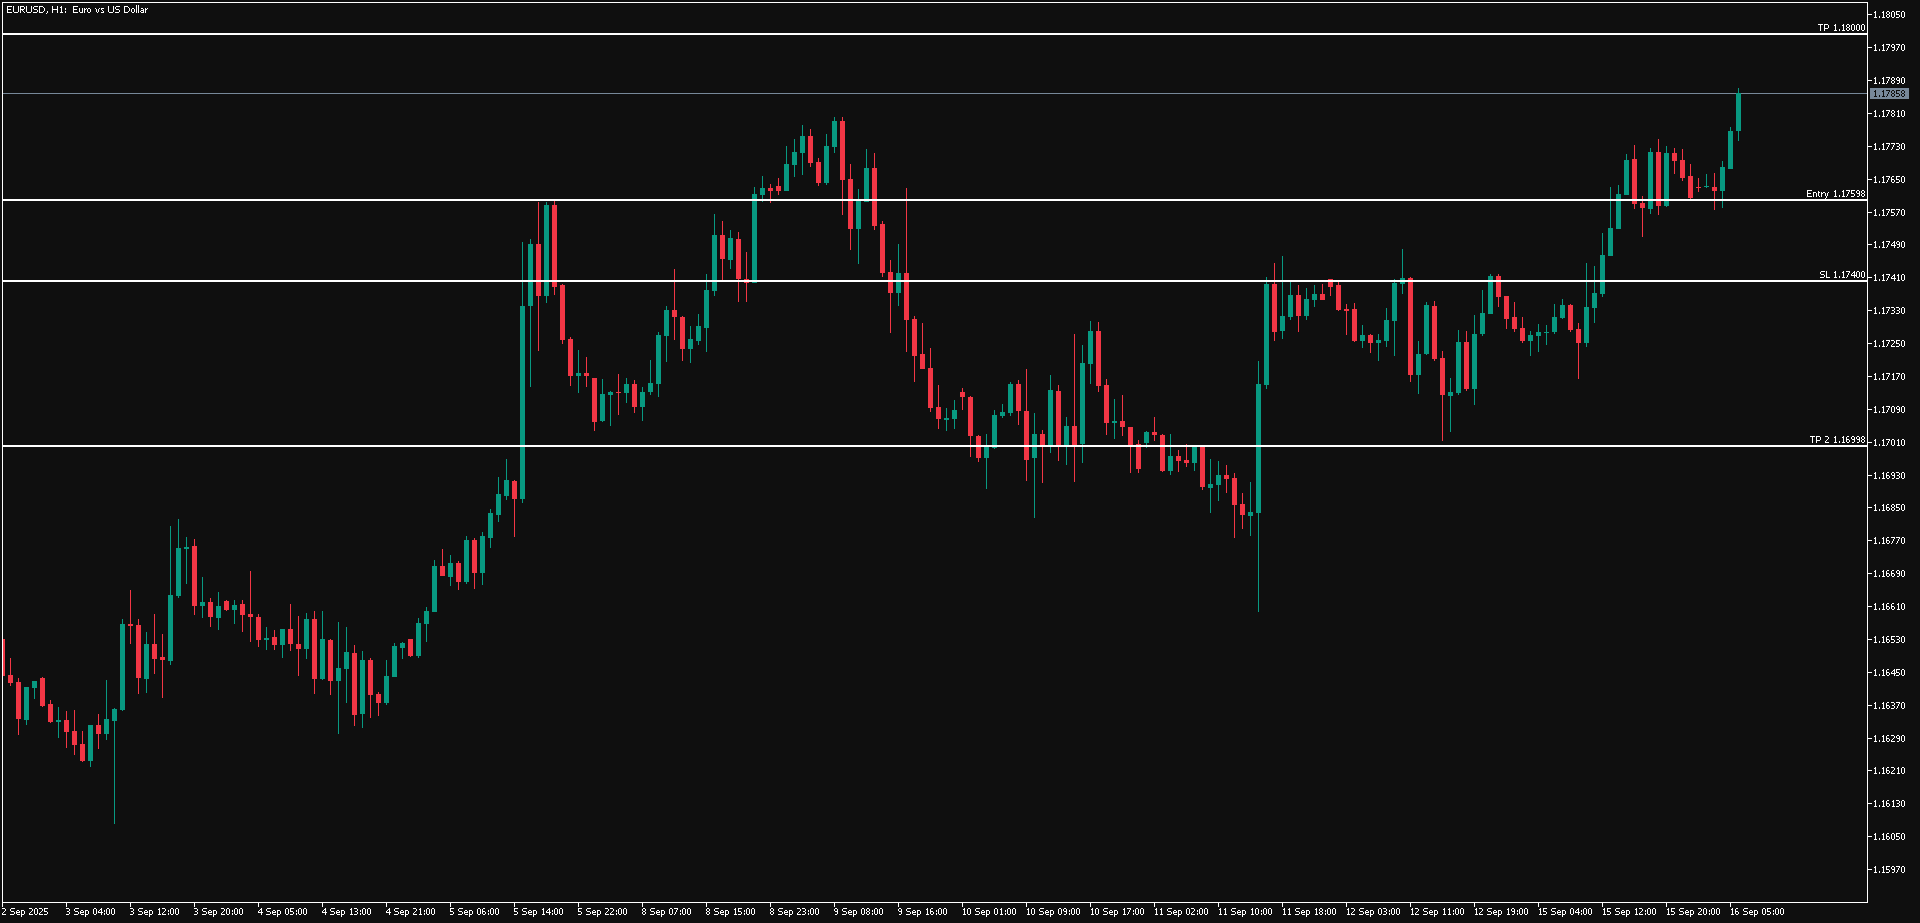
Task: Select the TP 1.18000 line label
Action: pyautogui.click(x=1840, y=28)
